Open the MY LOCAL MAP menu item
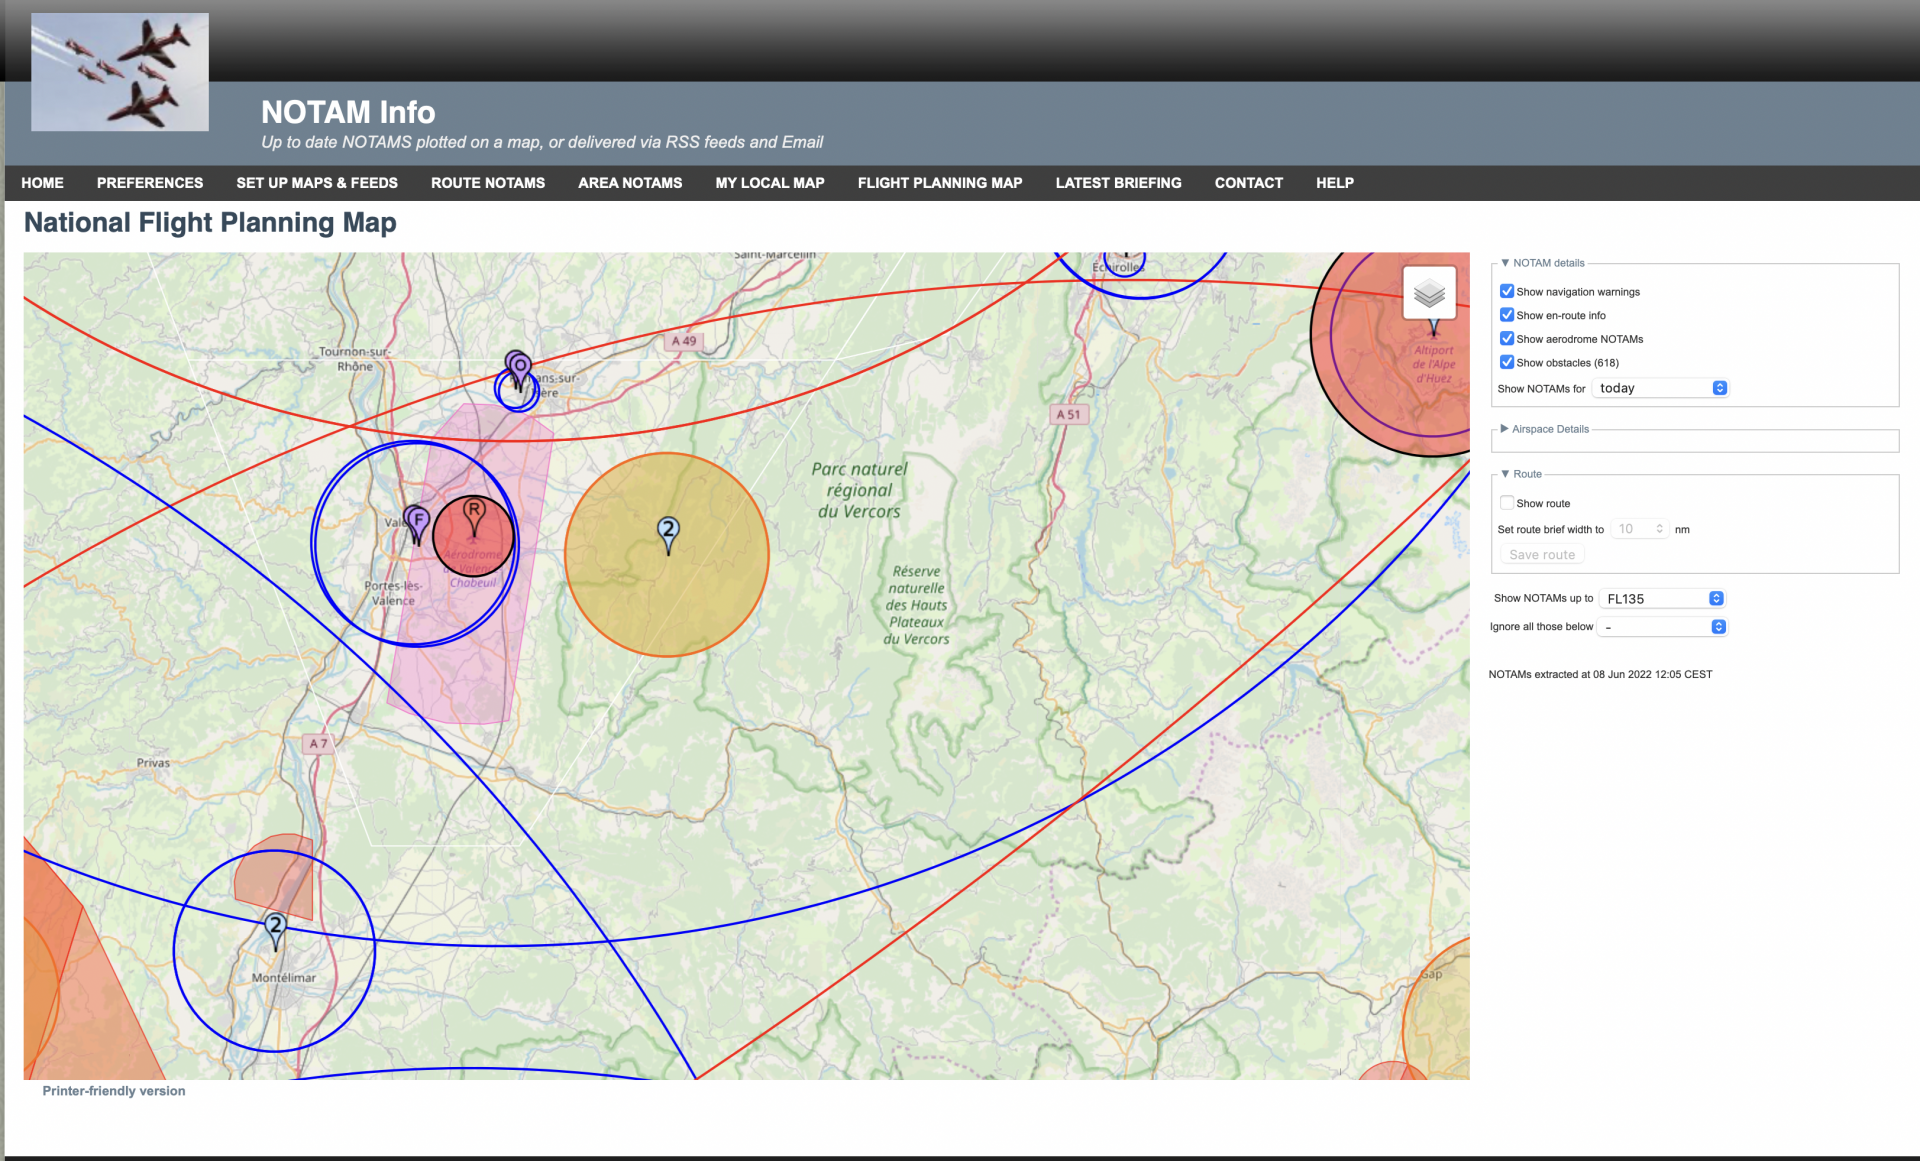1920x1161 pixels. 770,183
